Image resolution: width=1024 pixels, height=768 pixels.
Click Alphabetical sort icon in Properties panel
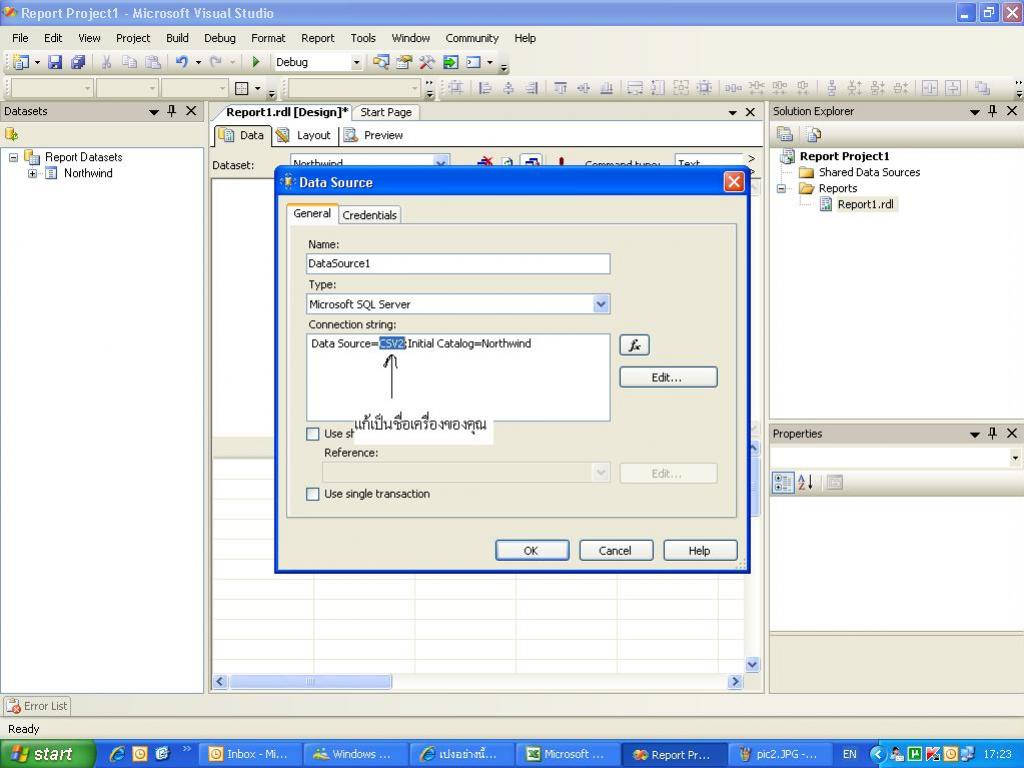[x=806, y=483]
